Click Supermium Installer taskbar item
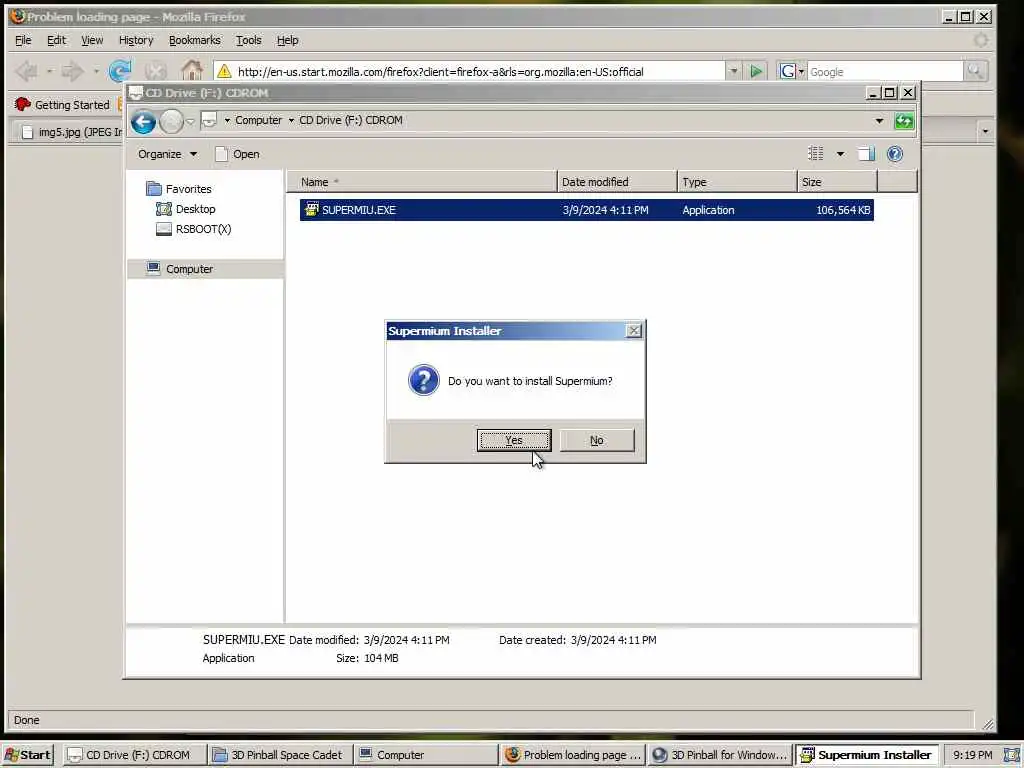Screen dimensions: 1024x768 (x=867, y=755)
